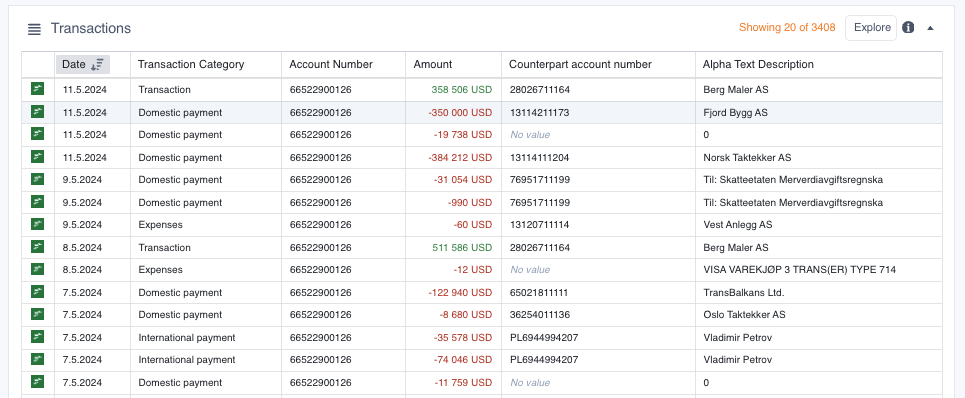Click the green icon on the Norsk Taktekker AS row
965x398 pixels.
(x=38, y=157)
